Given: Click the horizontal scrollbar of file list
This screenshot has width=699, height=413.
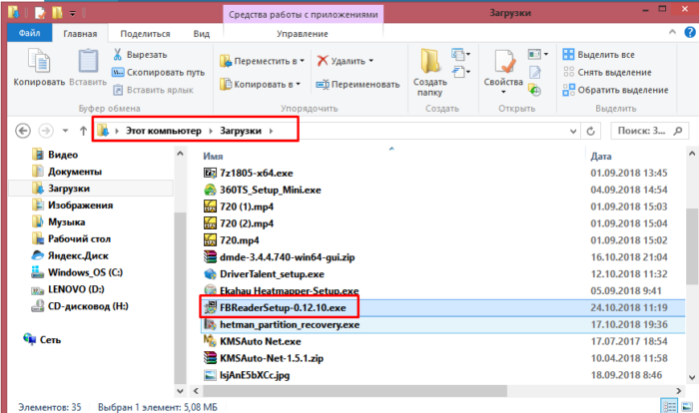Looking at the screenshot, I should click(355, 391).
